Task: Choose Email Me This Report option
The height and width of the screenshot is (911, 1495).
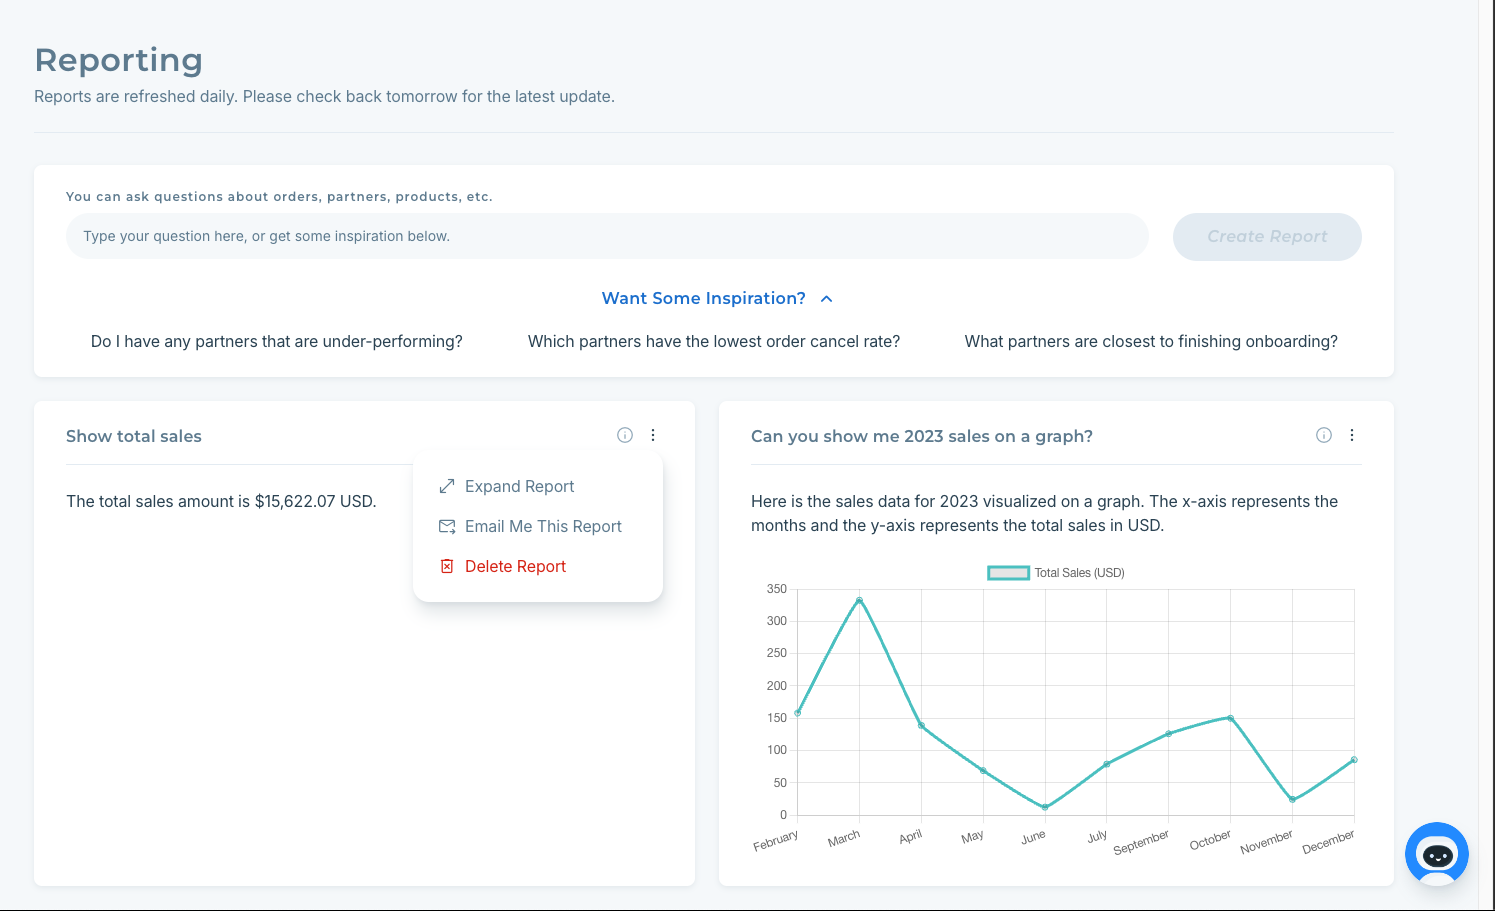Action: click(x=543, y=527)
